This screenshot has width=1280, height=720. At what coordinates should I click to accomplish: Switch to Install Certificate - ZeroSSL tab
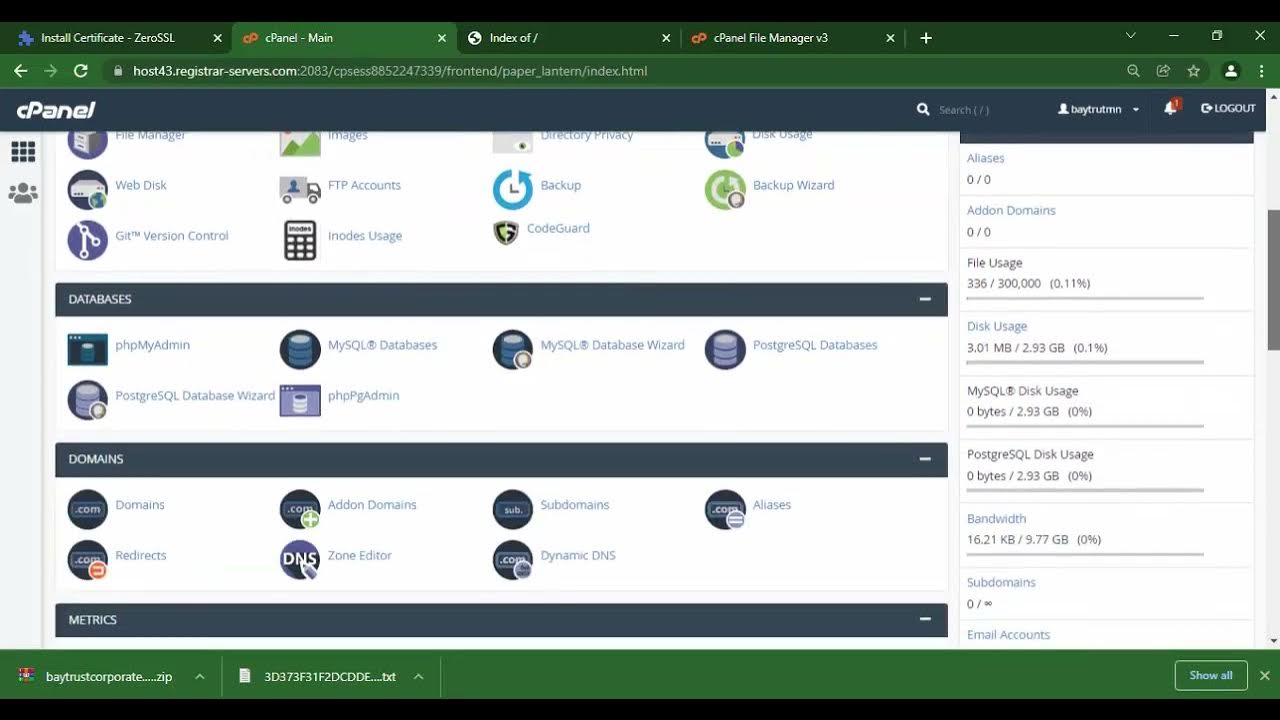(119, 38)
